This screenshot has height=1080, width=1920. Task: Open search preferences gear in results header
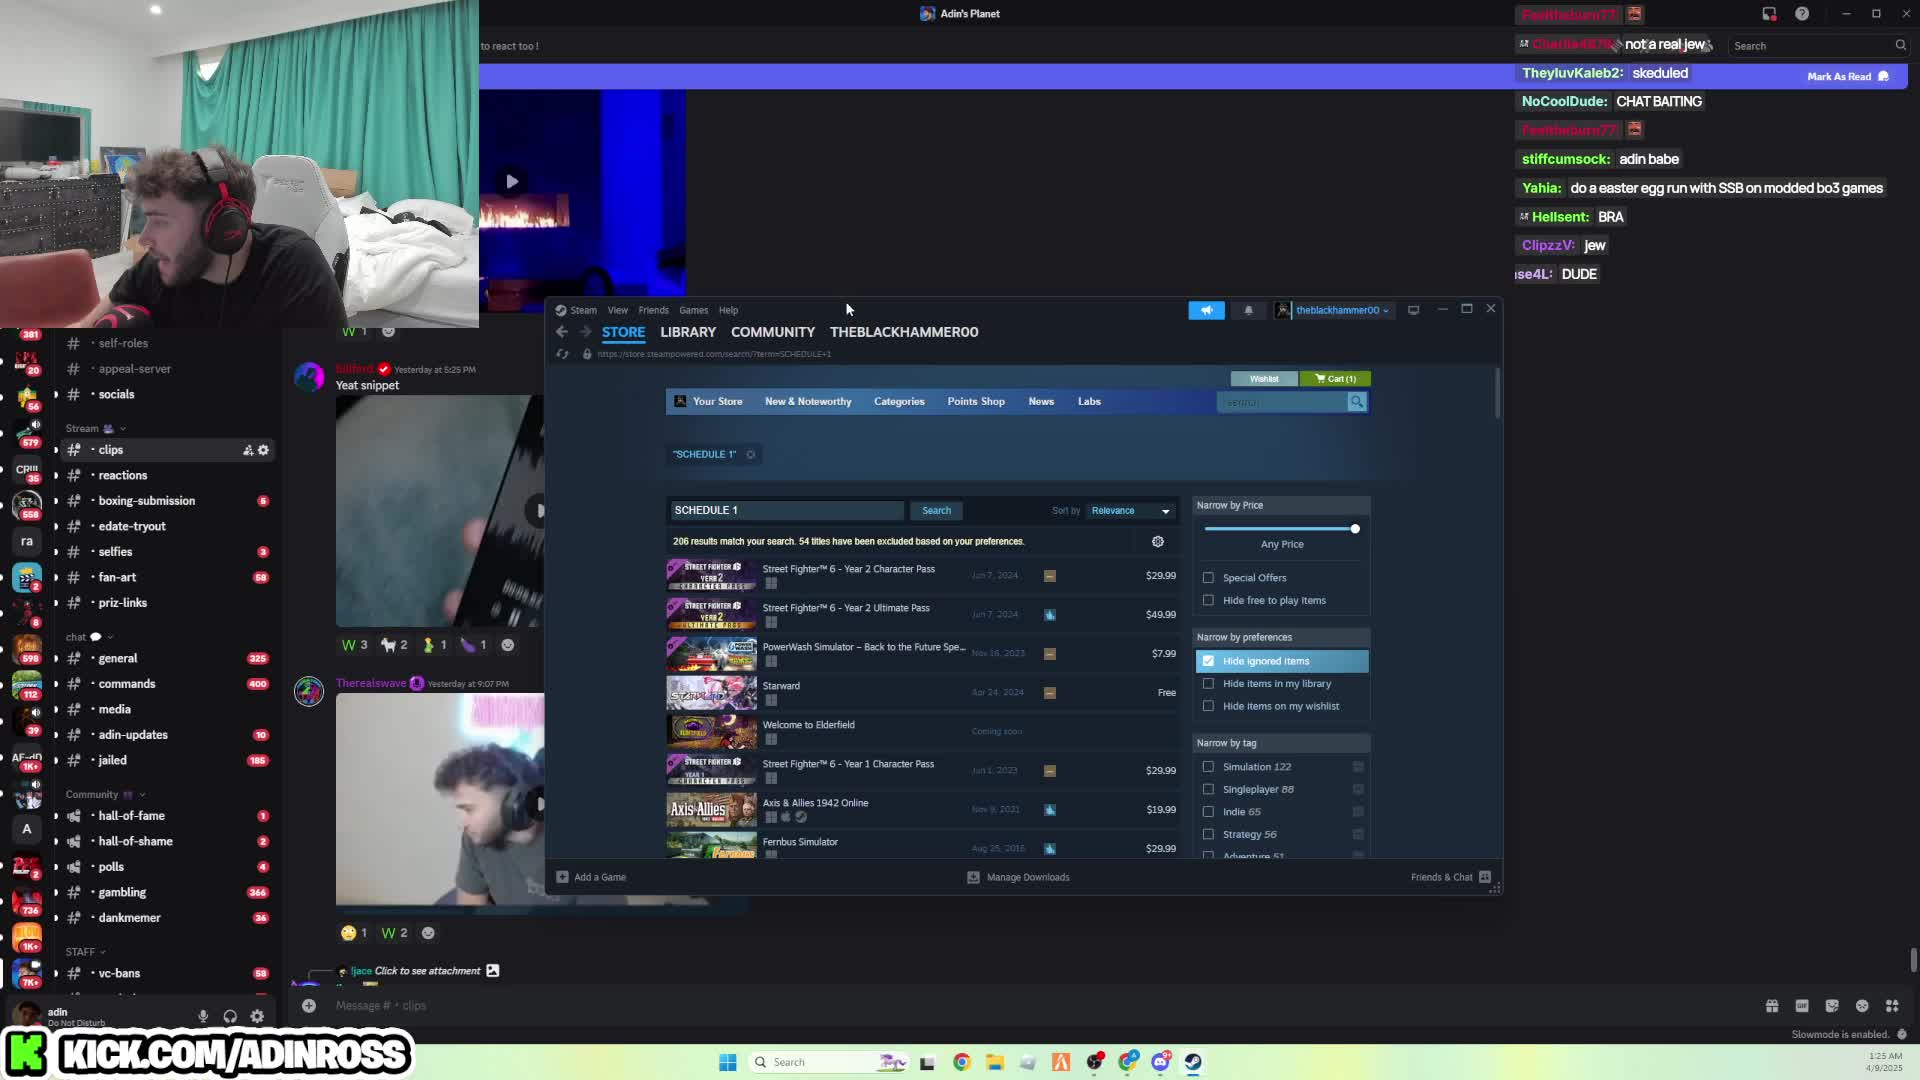coord(1158,541)
